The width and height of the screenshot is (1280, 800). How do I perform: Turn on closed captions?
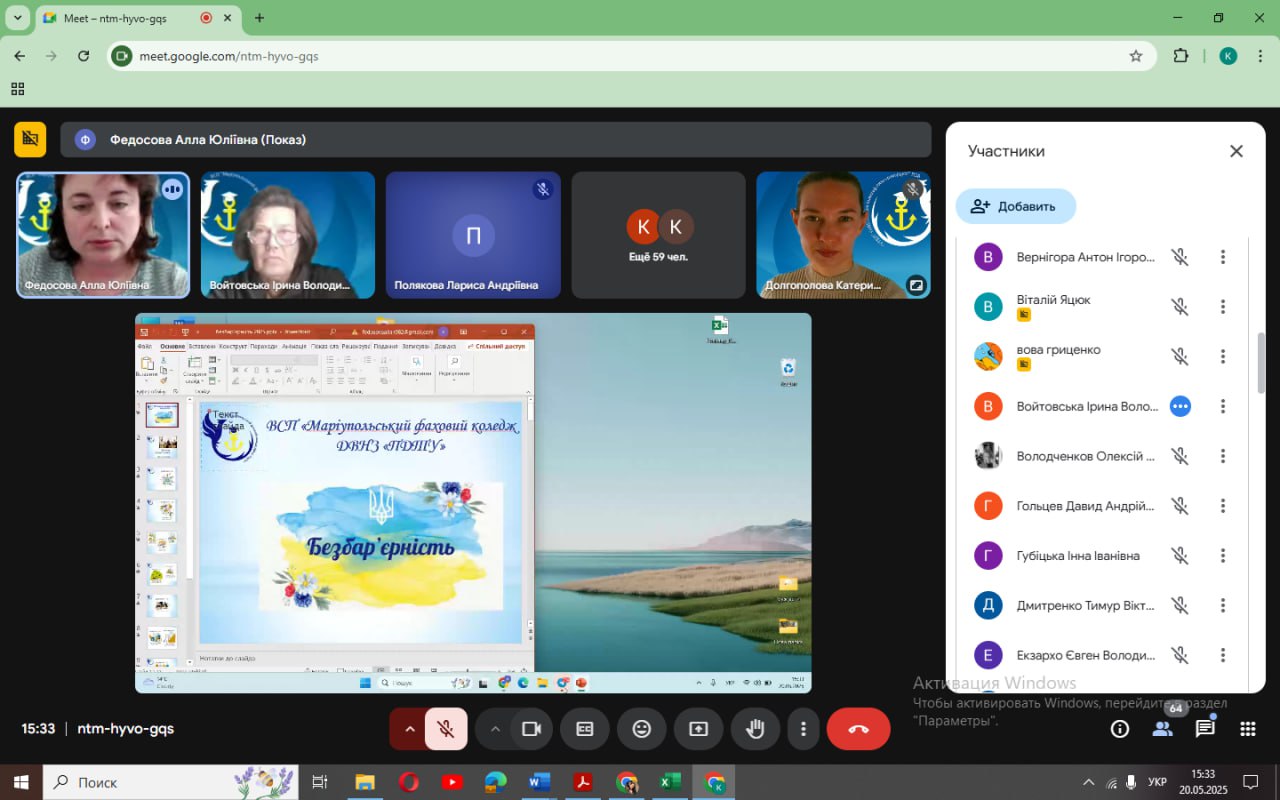pos(585,729)
